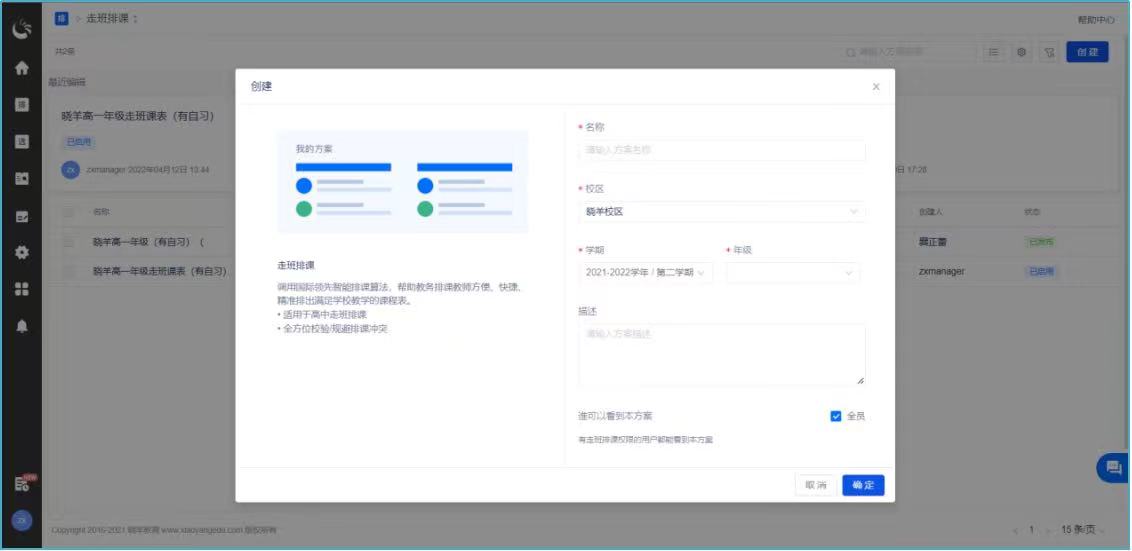Click the 名称 name input field
The width and height of the screenshot is (1132, 551).
(x=721, y=150)
